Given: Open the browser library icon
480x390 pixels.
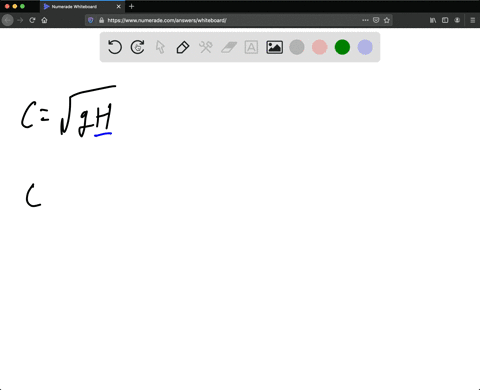Looking at the screenshot, I should [433, 20].
